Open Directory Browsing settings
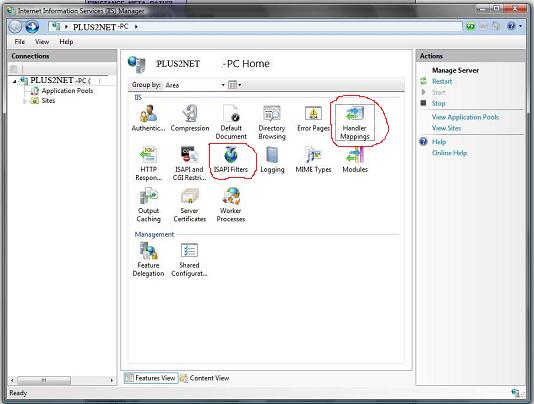Viewport: 534px width, 404px height. (272, 122)
